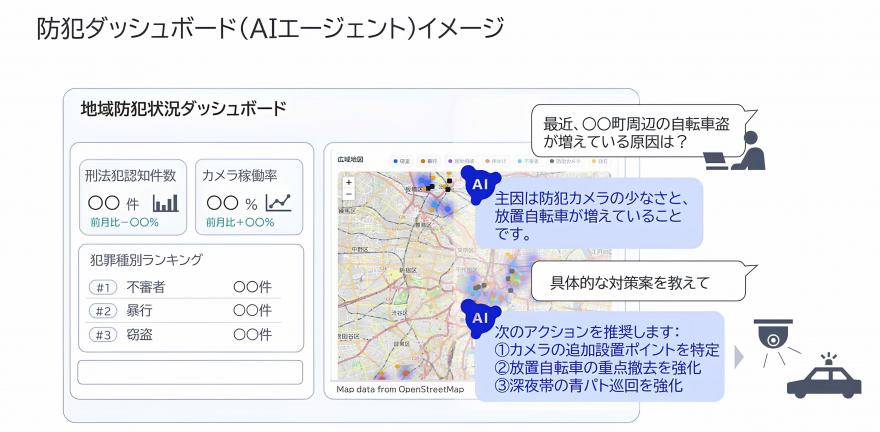This screenshot has height=432, width=880.
Task: Toggle the yellow-dot legend item at right end
Action: click(600, 161)
